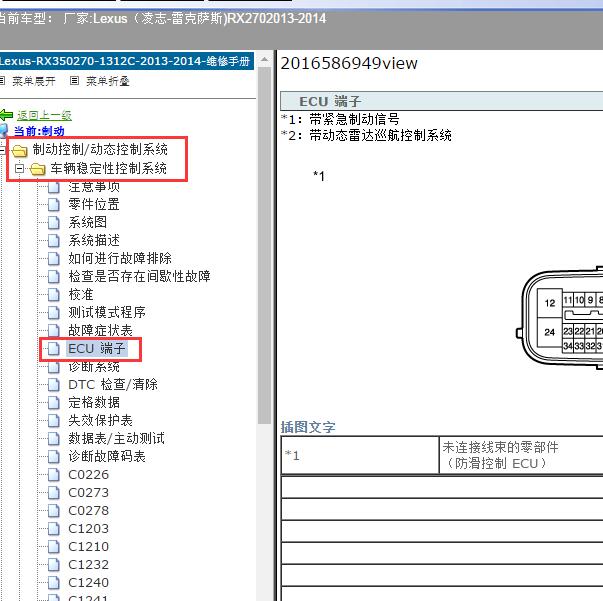The height and width of the screenshot is (601, 603).
Task: Click the 菜单折叠 square icon
Action: pos(74,81)
